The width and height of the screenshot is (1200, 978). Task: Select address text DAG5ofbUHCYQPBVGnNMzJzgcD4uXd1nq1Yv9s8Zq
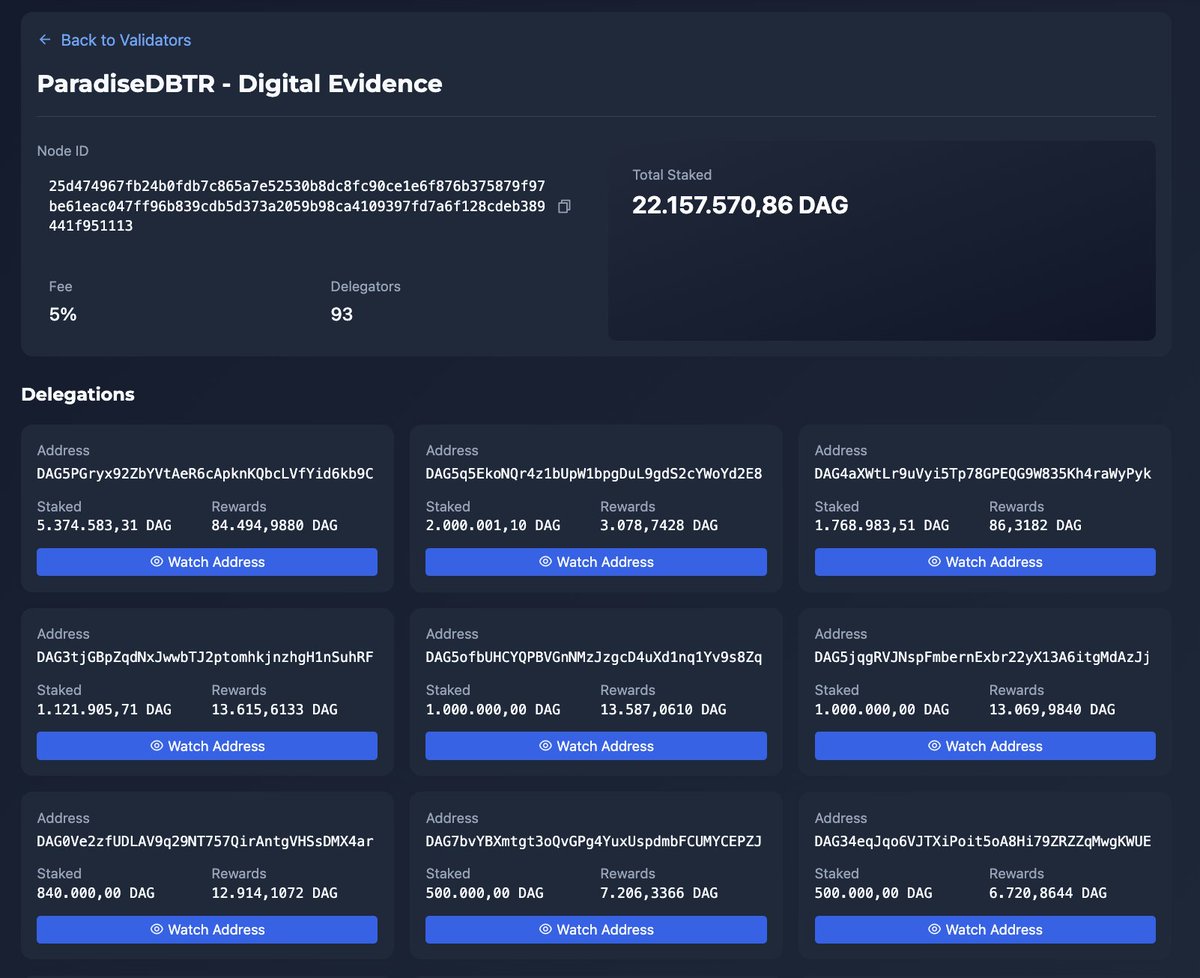(594, 657)
